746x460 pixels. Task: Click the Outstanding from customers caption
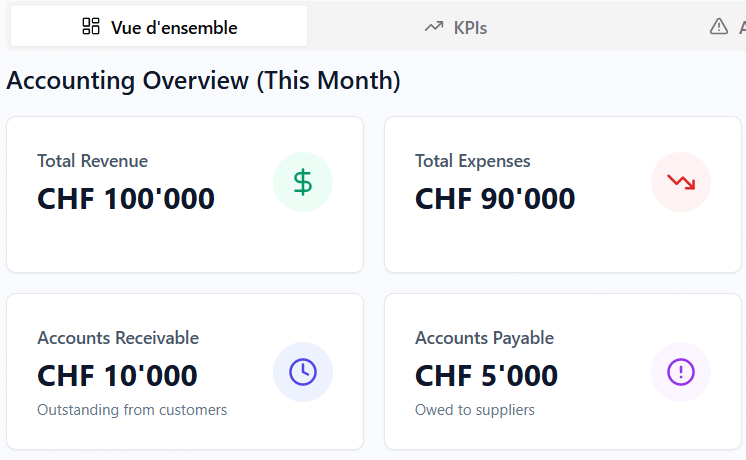132,410
